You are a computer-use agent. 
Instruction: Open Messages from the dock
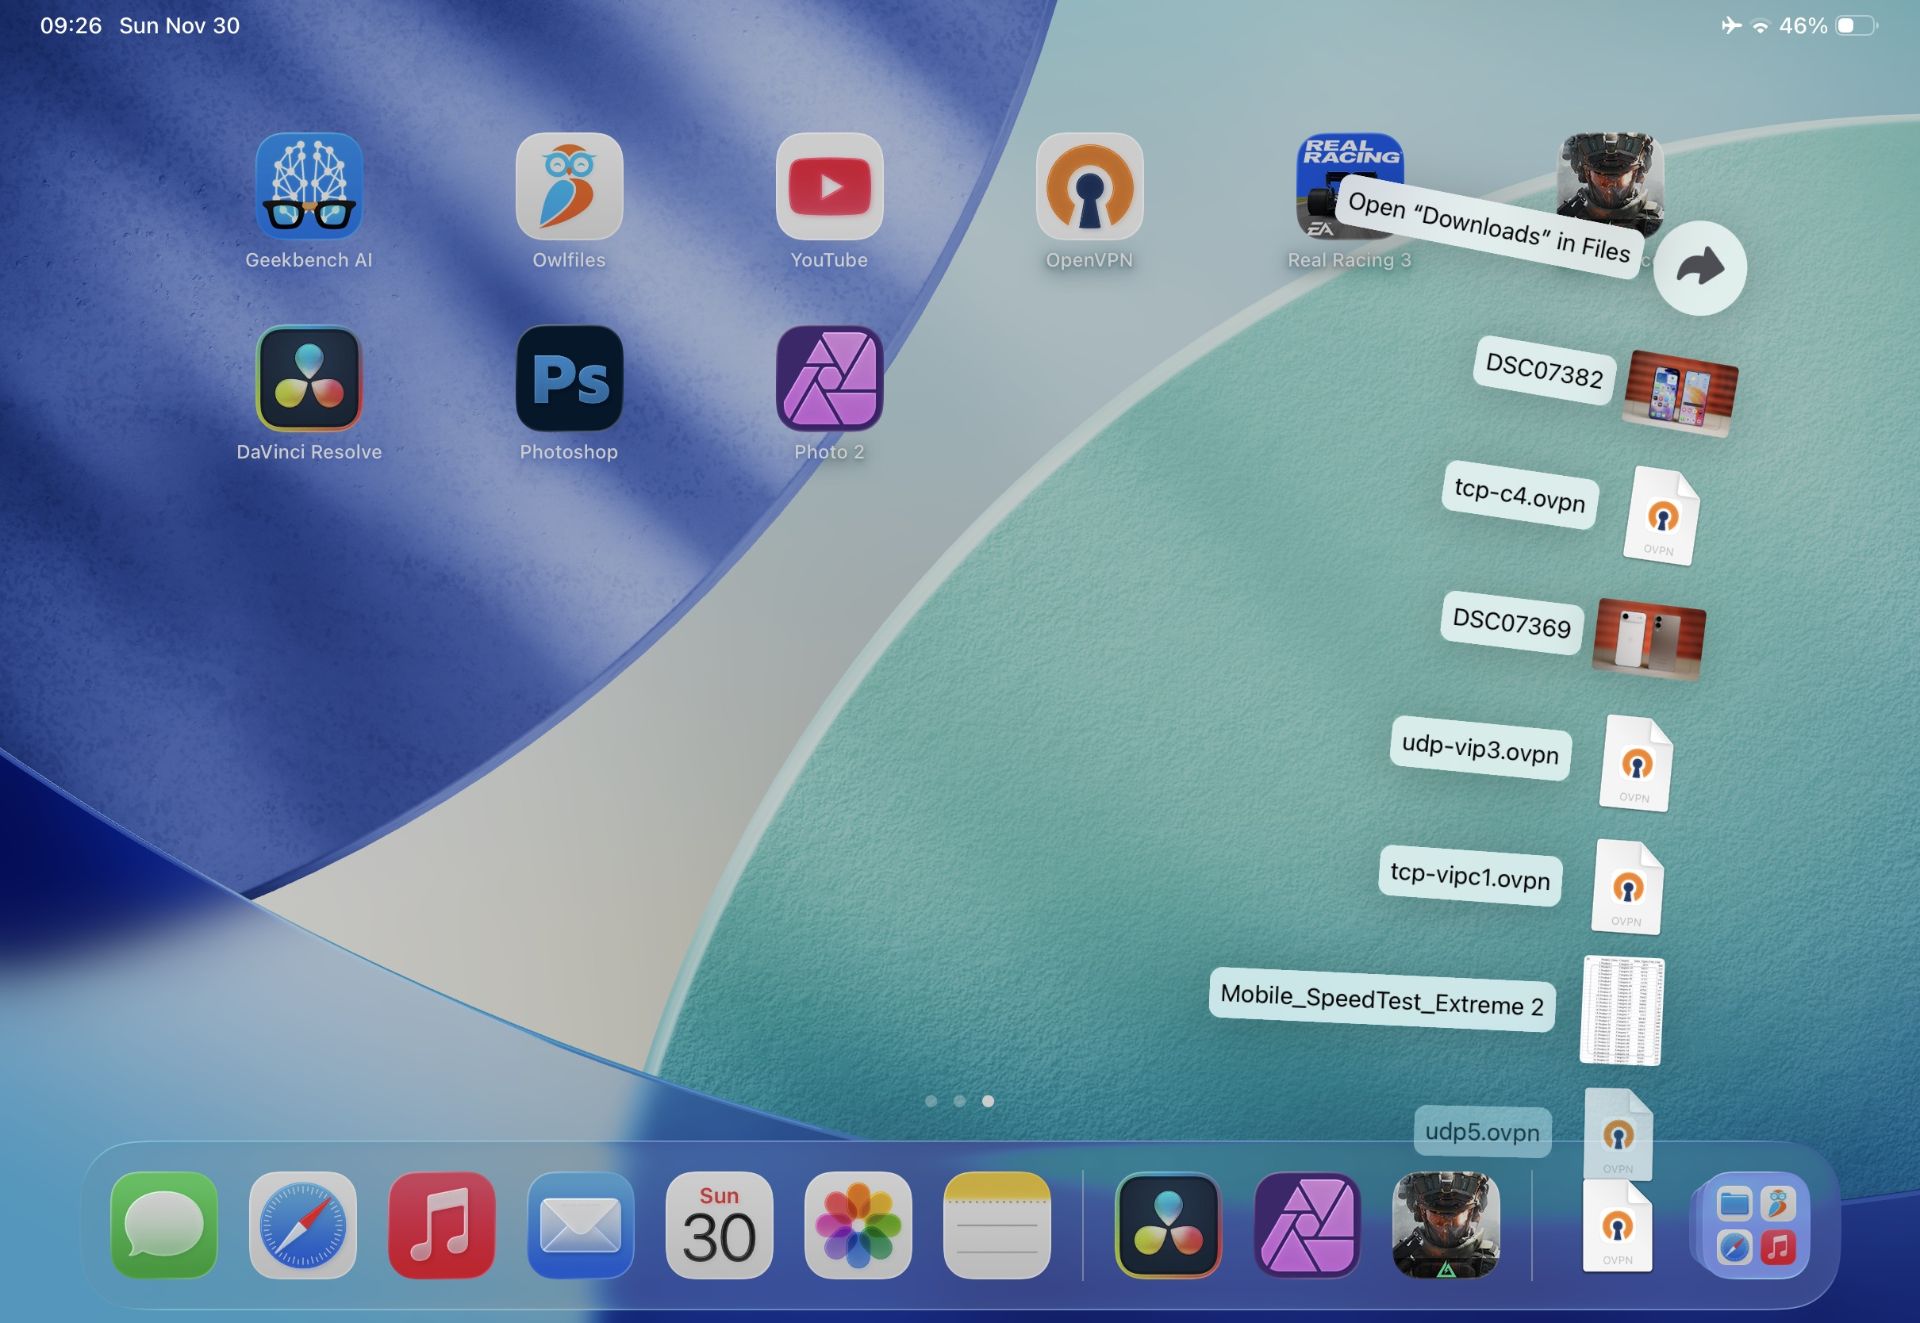(165, 1224)
